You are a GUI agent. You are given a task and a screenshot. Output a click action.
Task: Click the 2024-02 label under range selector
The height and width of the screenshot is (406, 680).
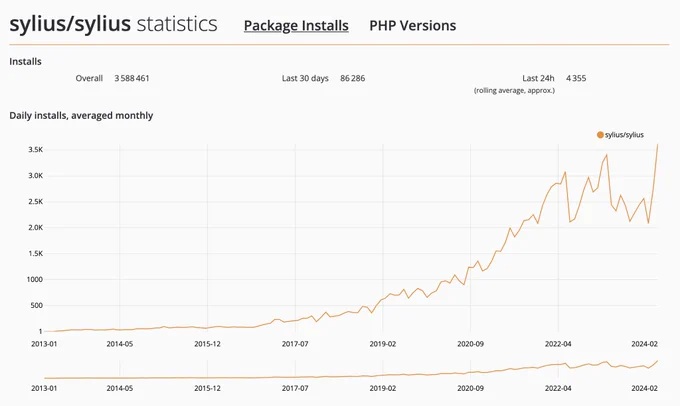point(645,388)
